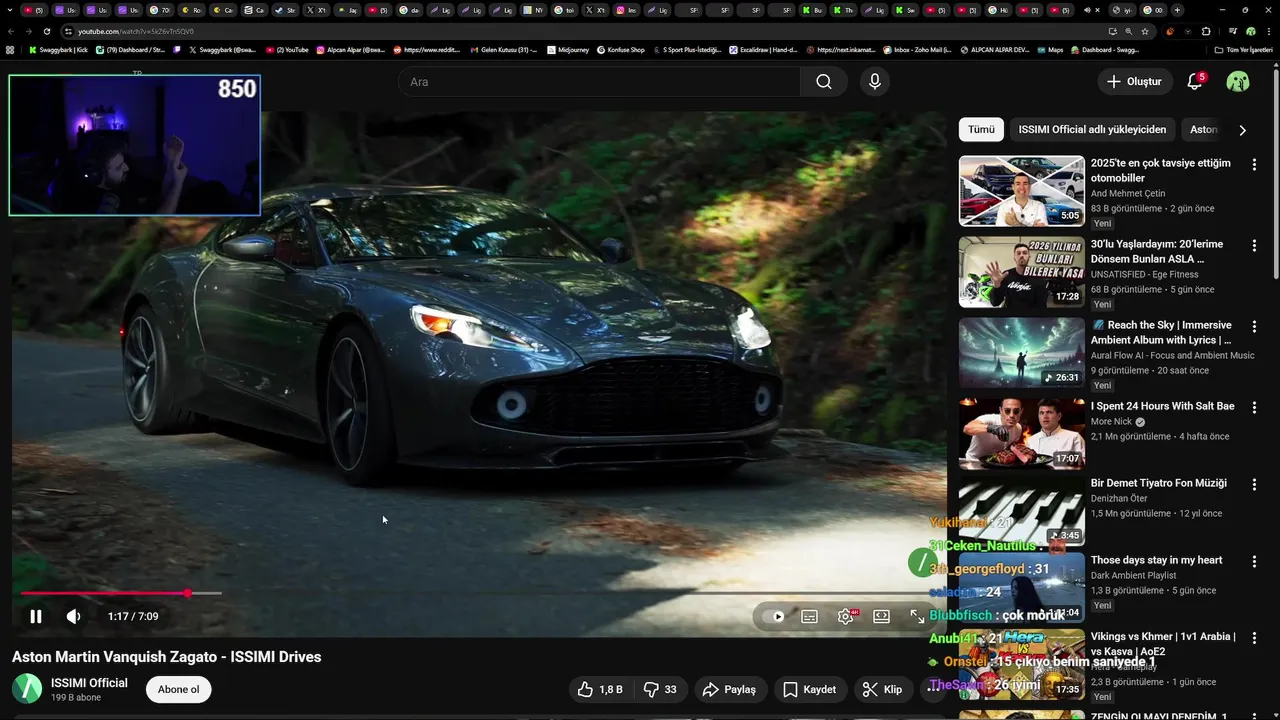Open the Excalidraw bookmark

point(763,49)
